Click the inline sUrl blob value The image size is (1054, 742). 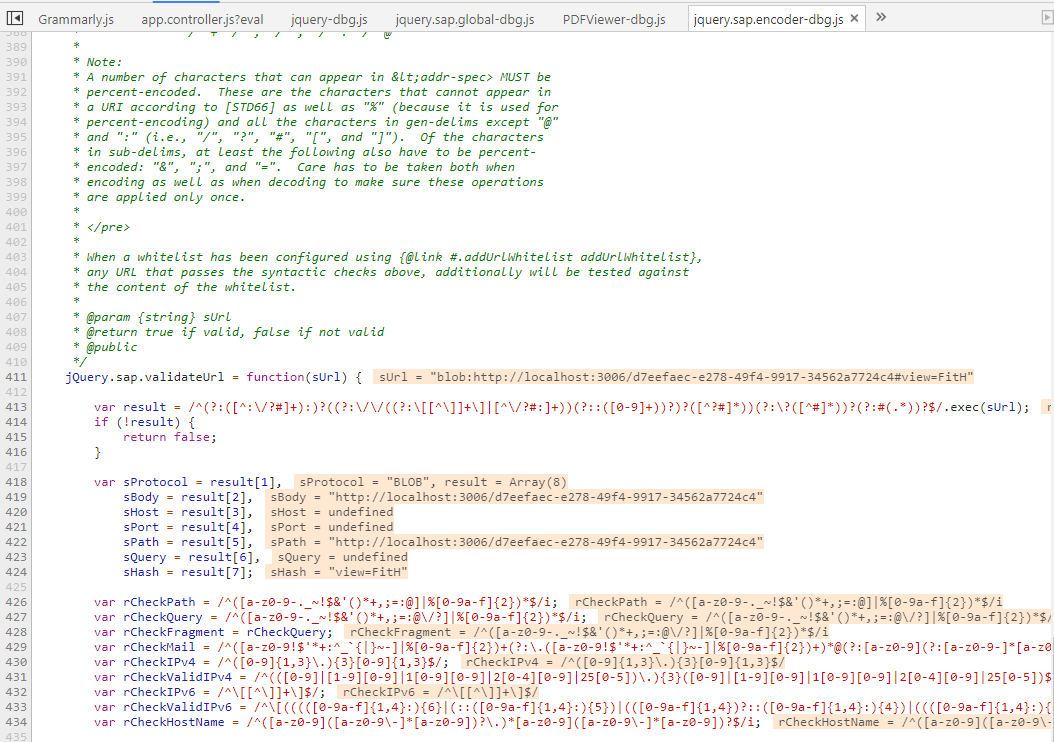click(x=675, y=377)
